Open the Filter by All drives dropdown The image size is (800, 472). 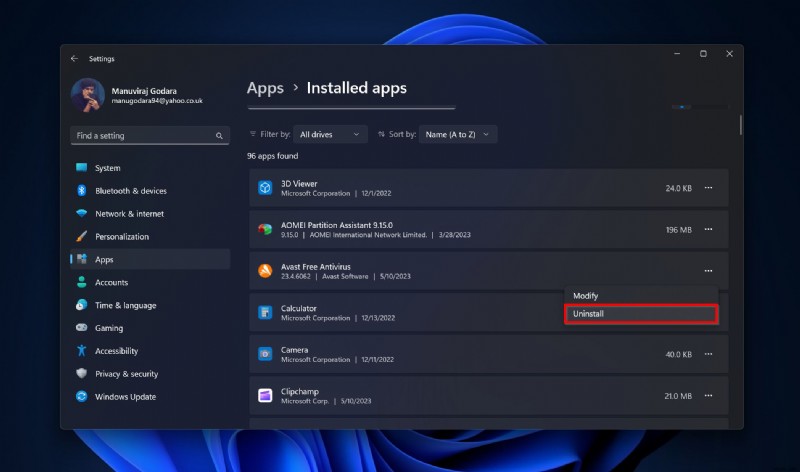[330, 134]
